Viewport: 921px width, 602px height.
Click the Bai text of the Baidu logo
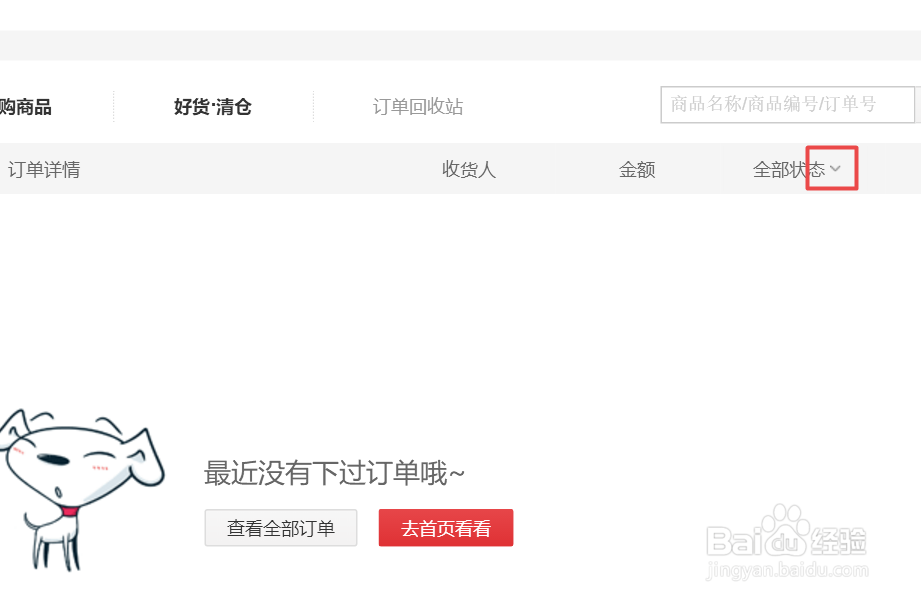pyautogui.click(x=734, y=541)
